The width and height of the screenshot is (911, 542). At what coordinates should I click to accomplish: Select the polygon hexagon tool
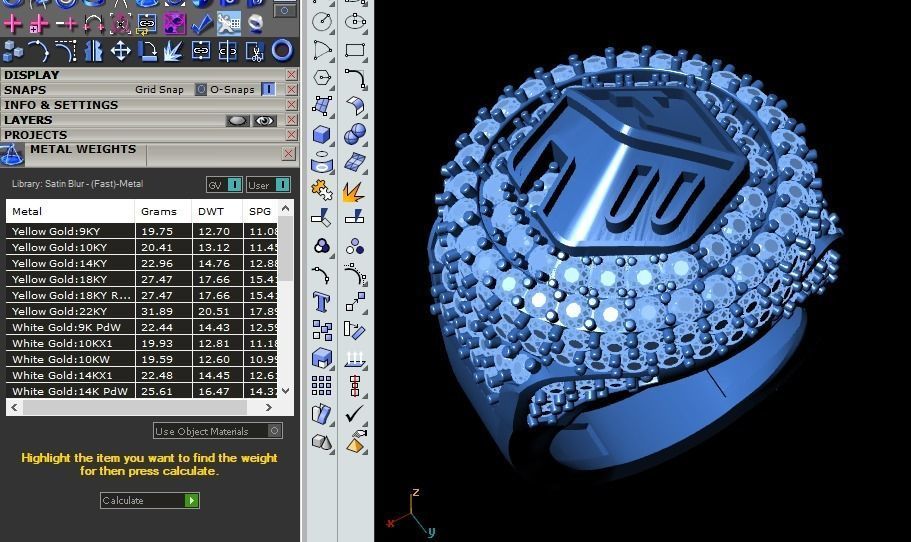pyautogui.click(x=322, y=78)
